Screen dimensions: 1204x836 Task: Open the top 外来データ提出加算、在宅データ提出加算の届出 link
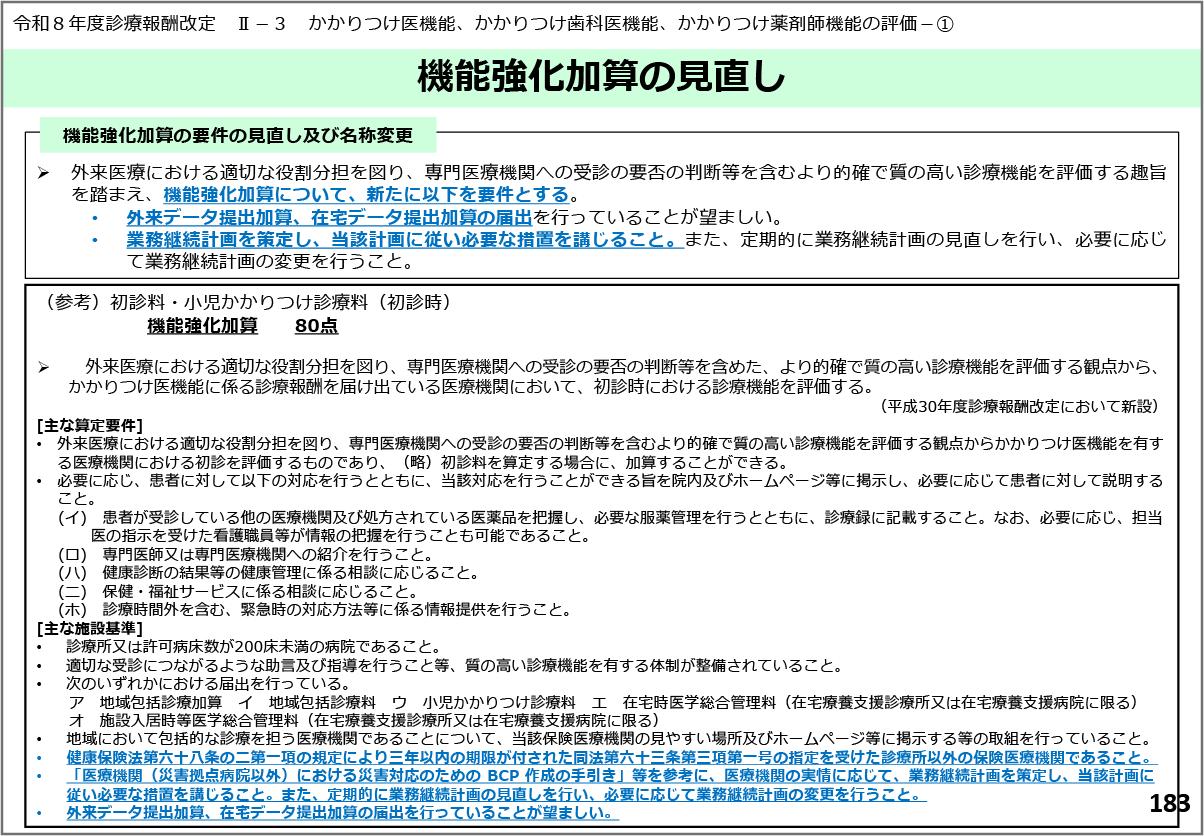pyautogui.click(x=329, y=218)
